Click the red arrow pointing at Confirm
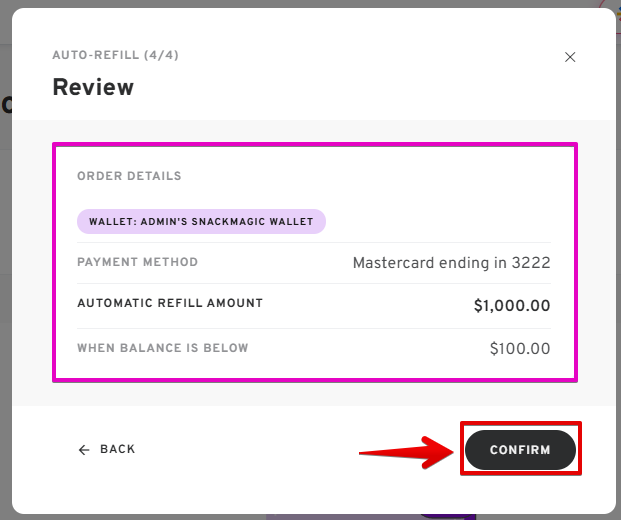This screenshot has width=621, height=520. (405, 451)
